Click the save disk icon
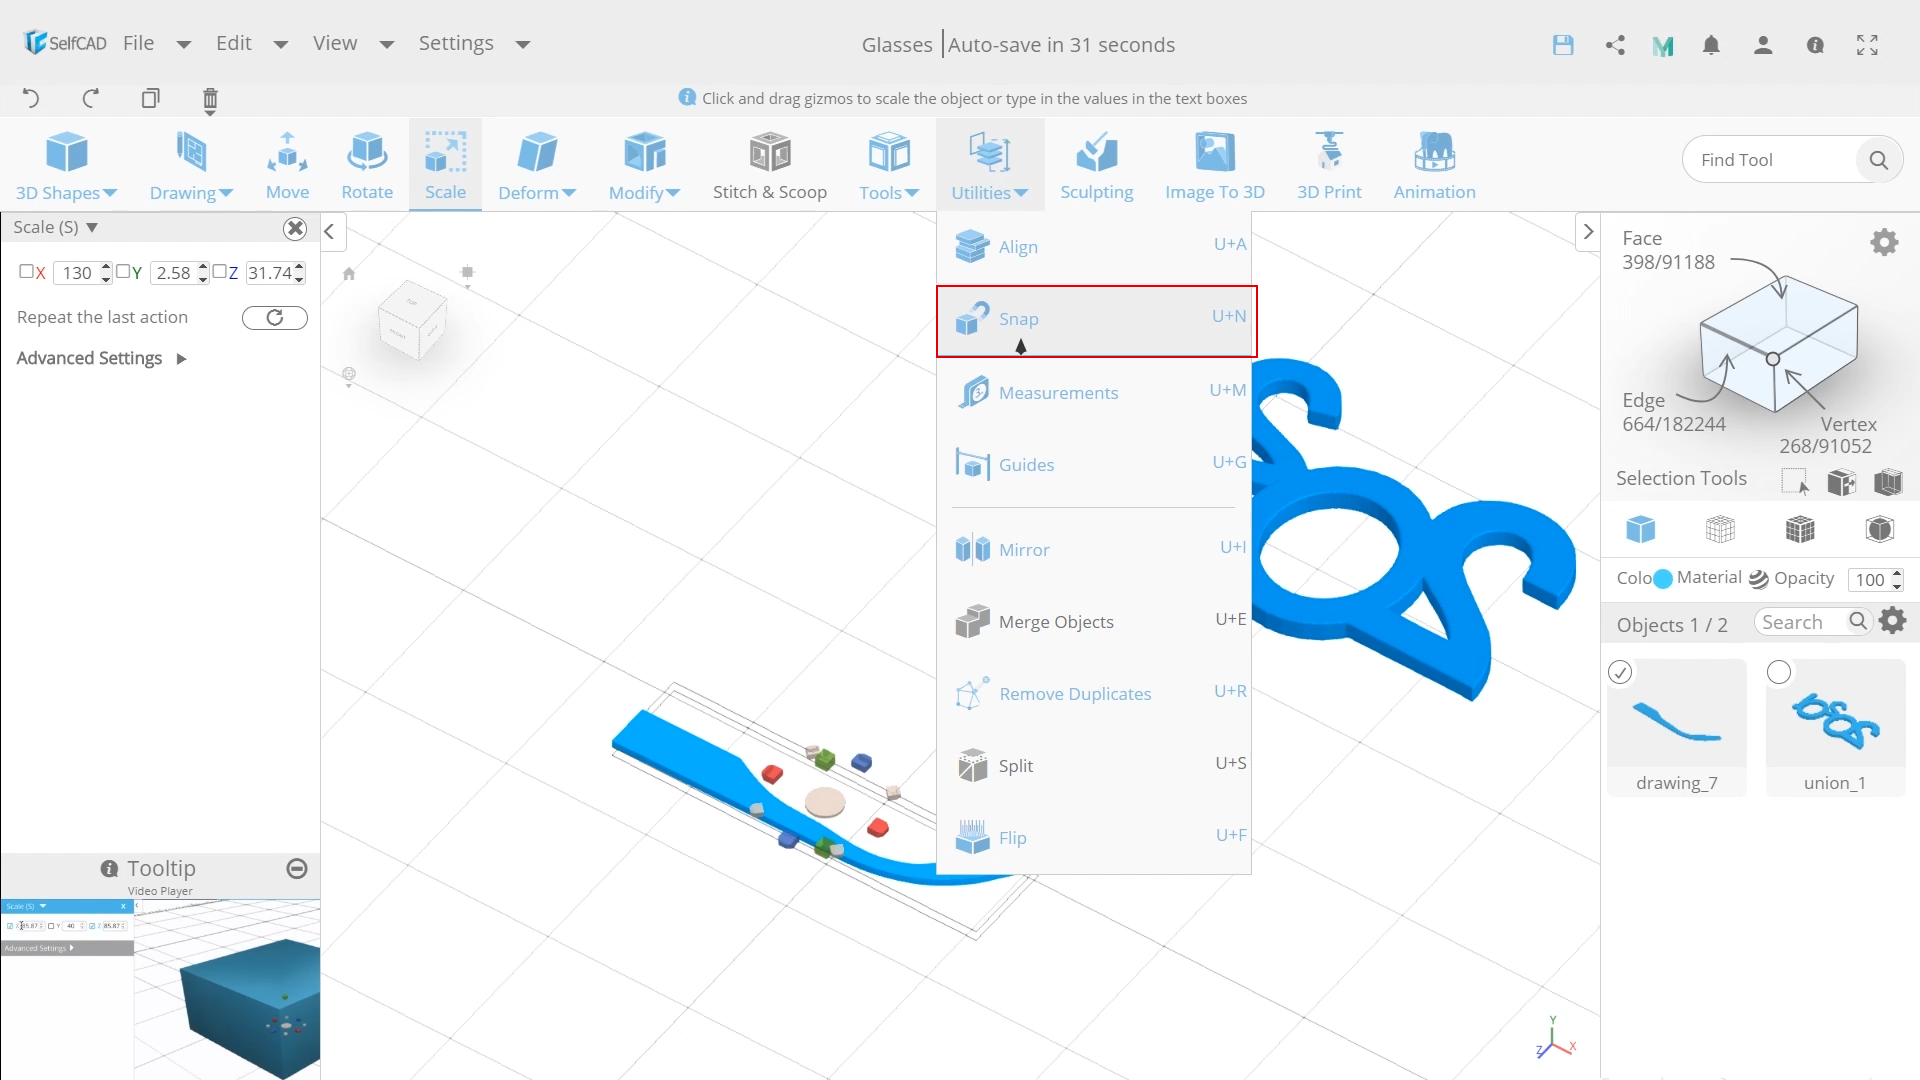Image resolution: width=1920 pixels, height=1080 pixels. coord(1563,45)
